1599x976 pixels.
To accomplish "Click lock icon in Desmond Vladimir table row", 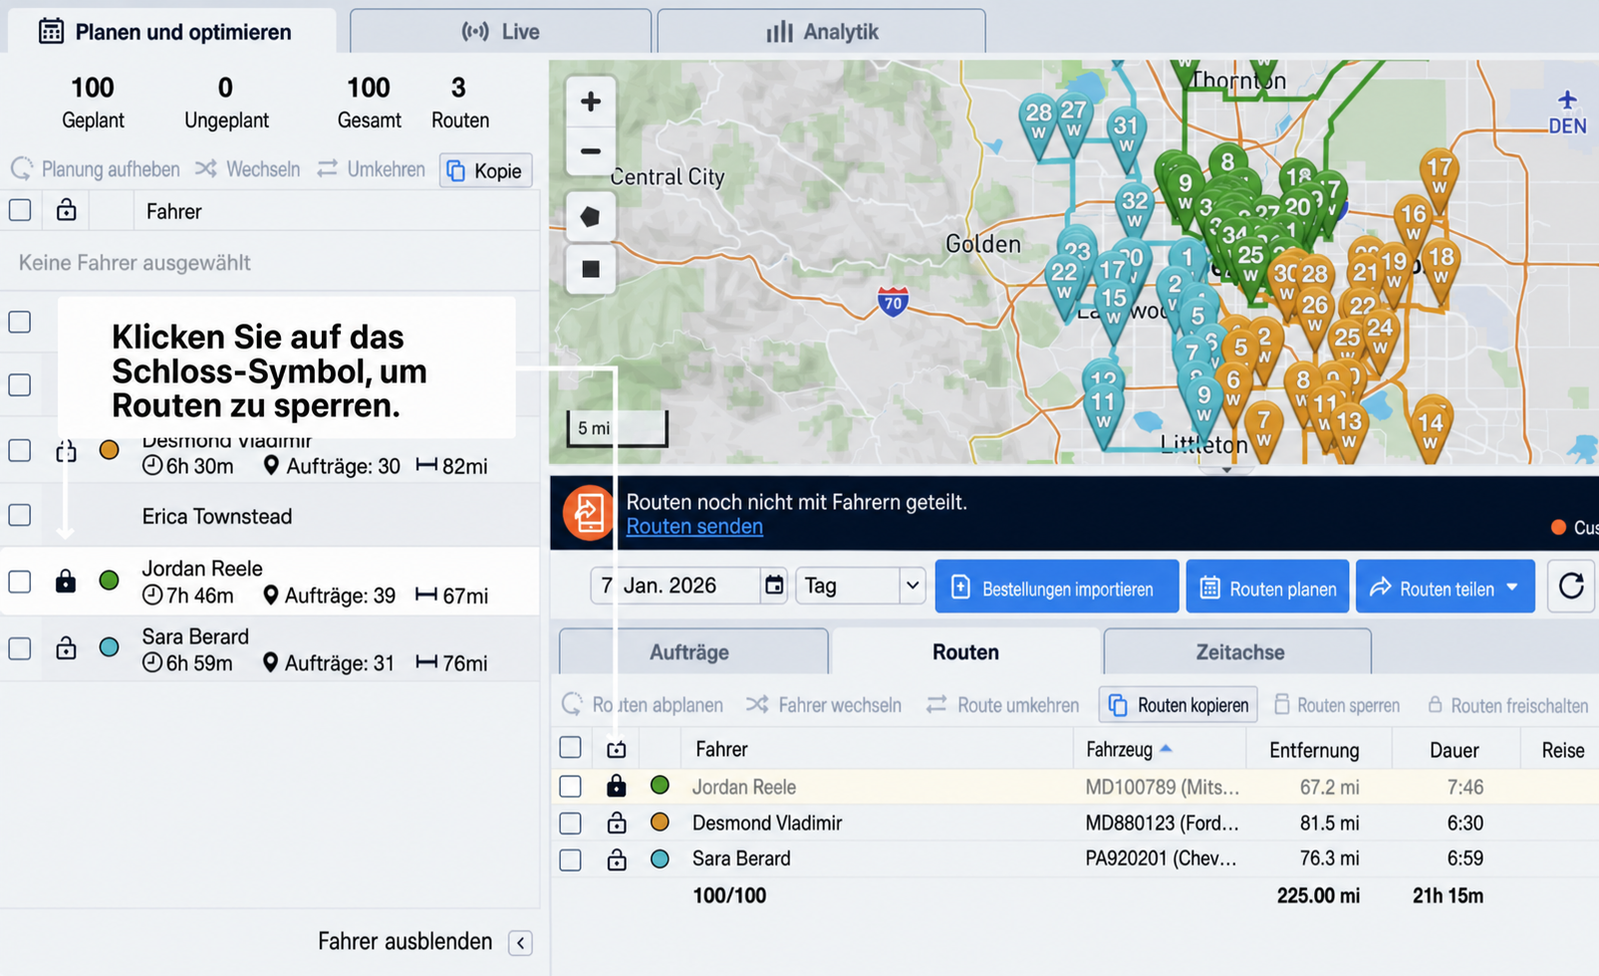I will click(617, 823).
